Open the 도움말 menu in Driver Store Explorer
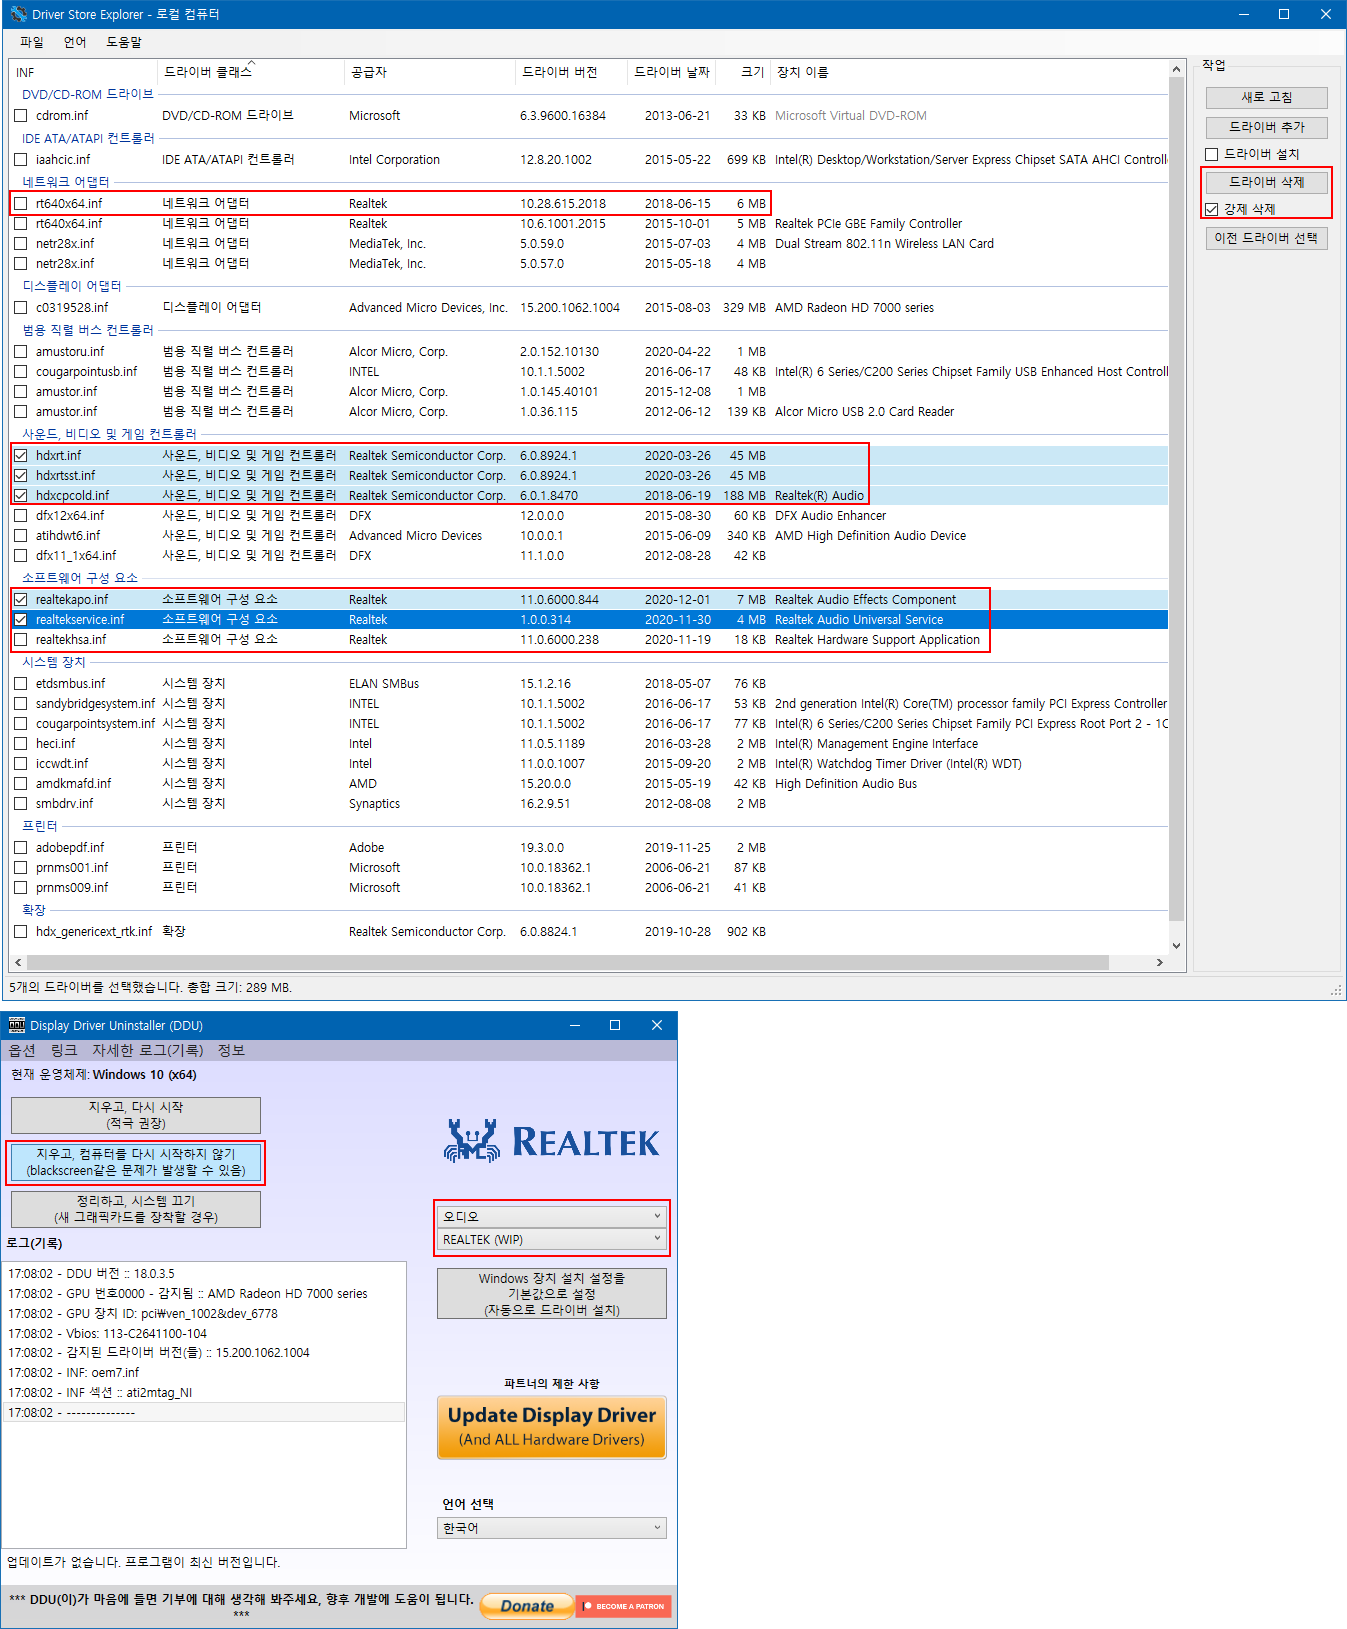 (124, 42)
